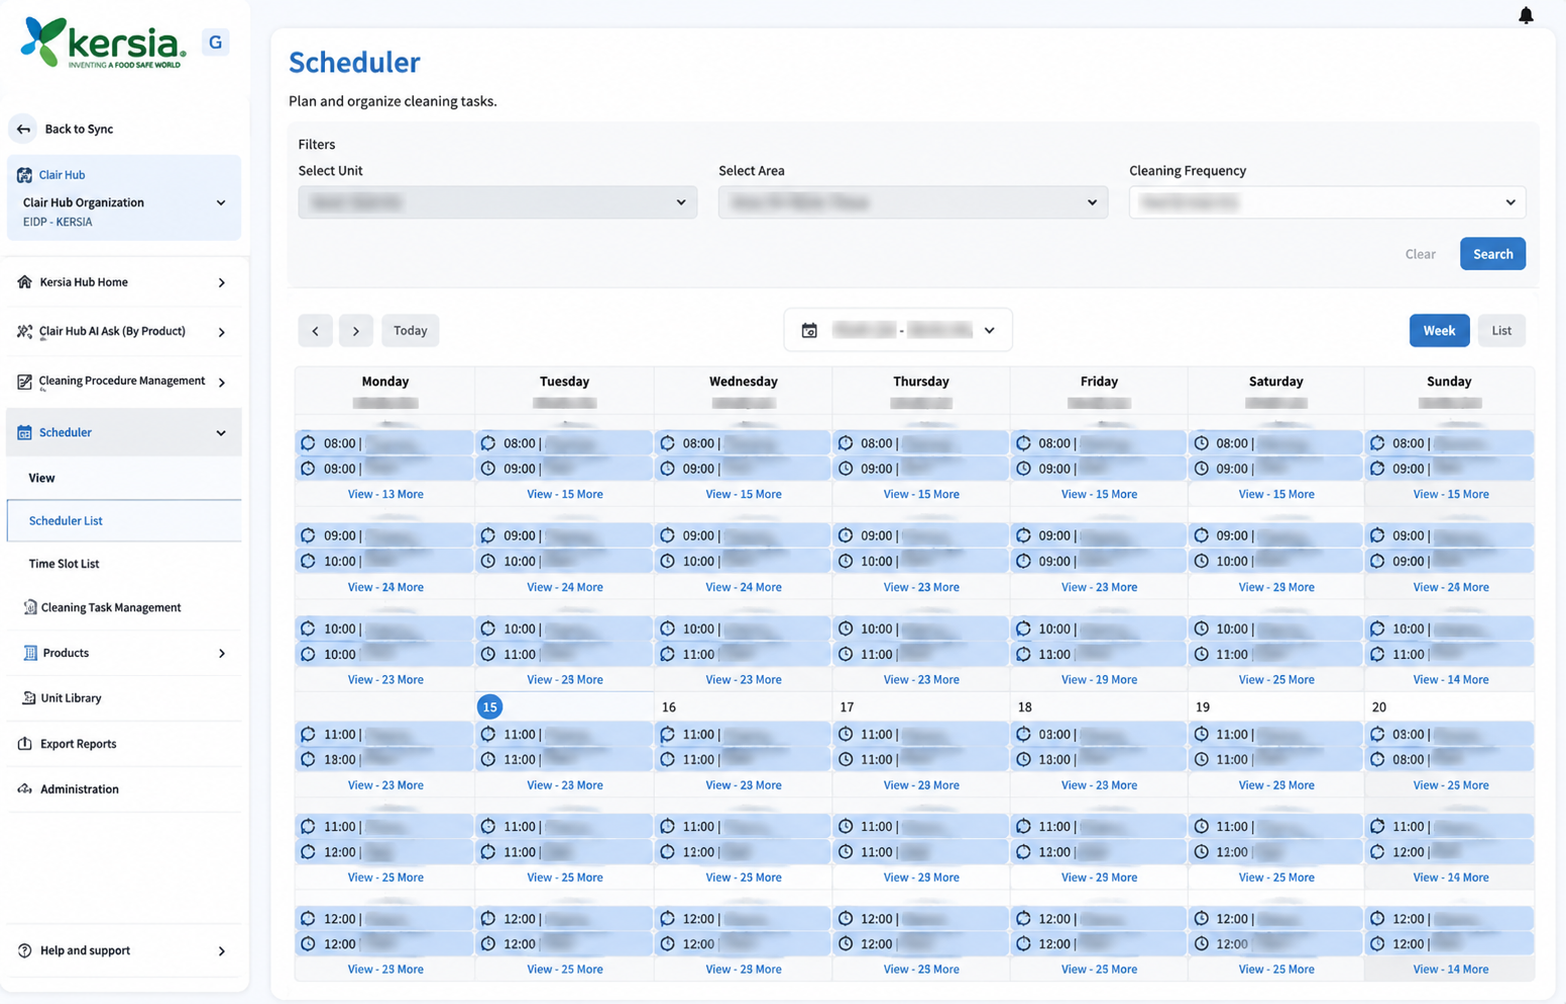Click the Kersia logo
Viewport: 1566px width, 1004px height.
coord(103,43)
